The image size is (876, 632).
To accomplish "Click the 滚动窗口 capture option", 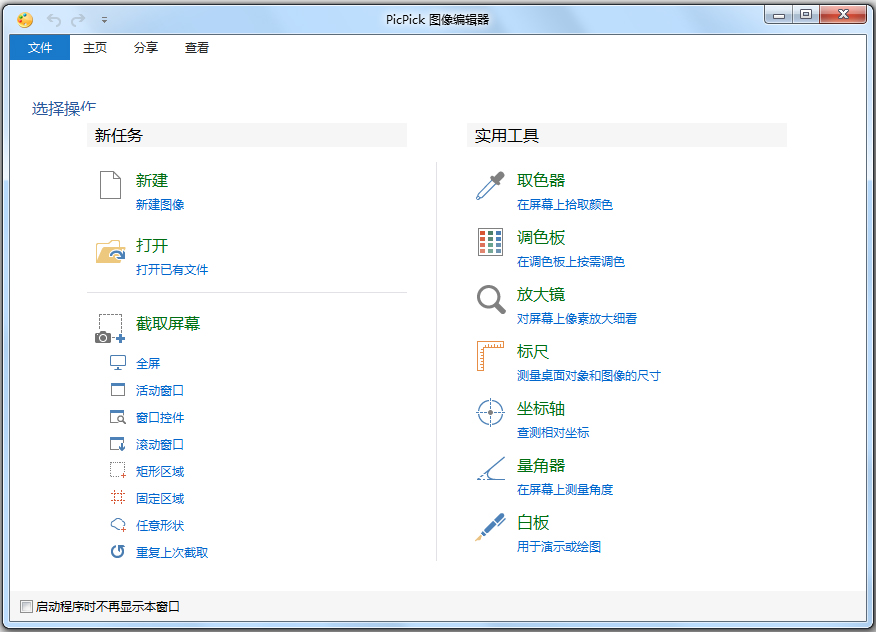I will click(158, 444).
